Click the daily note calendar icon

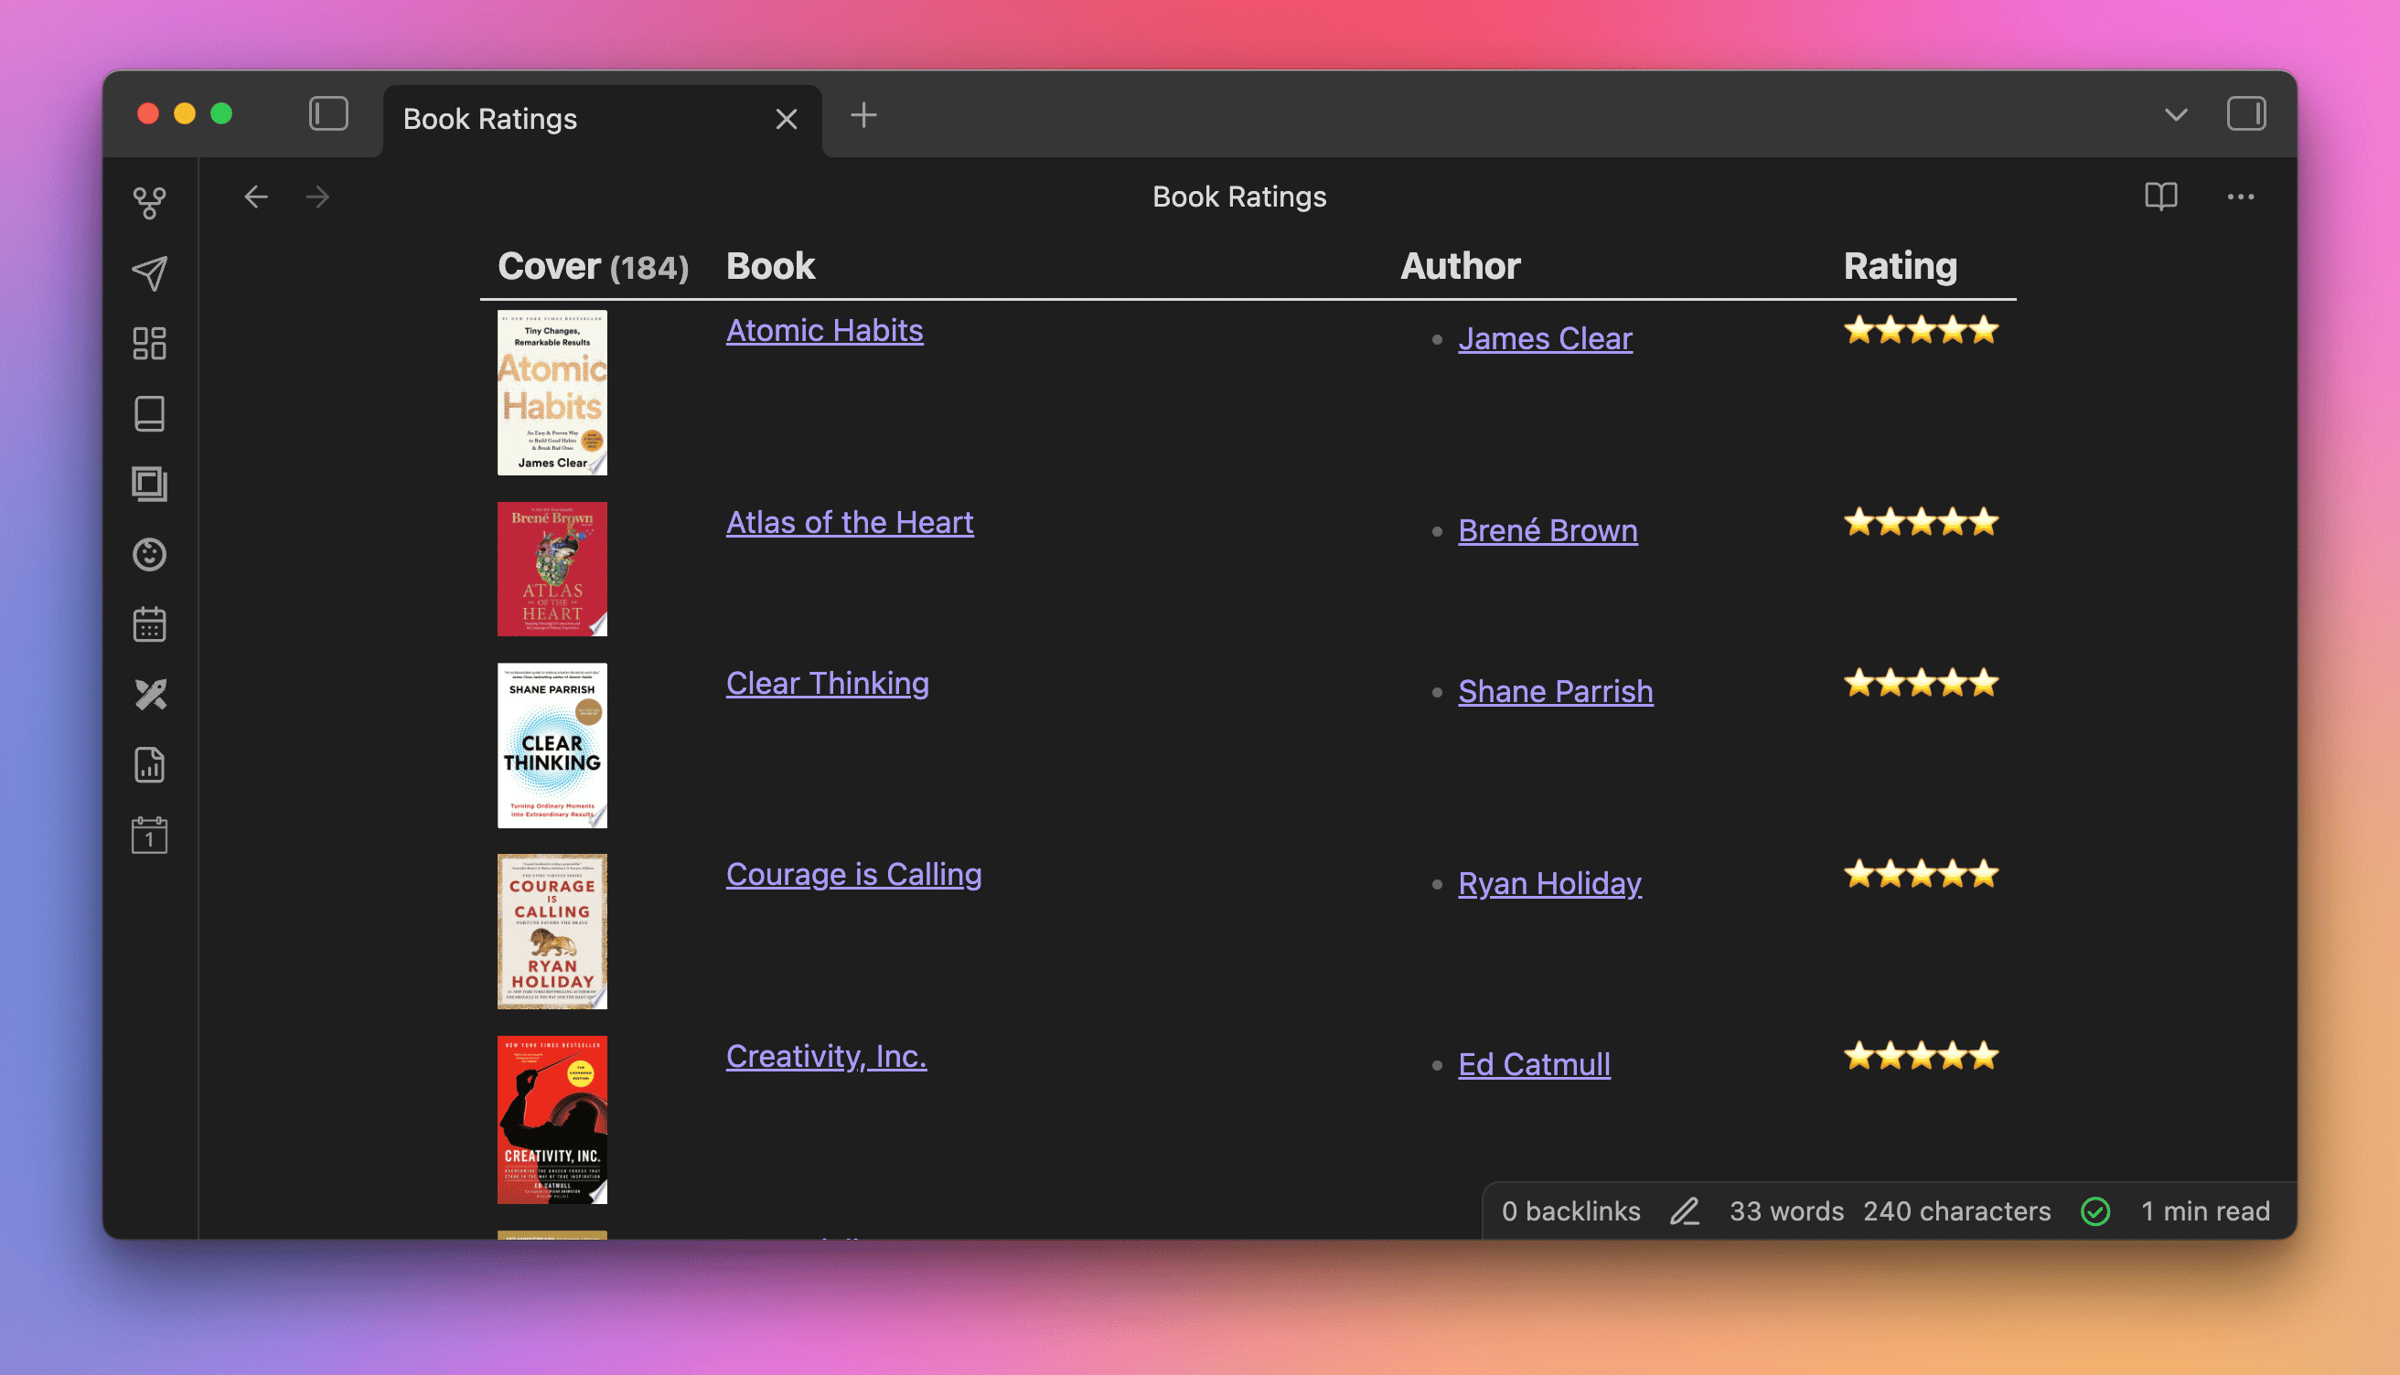(x=150, y=835)
